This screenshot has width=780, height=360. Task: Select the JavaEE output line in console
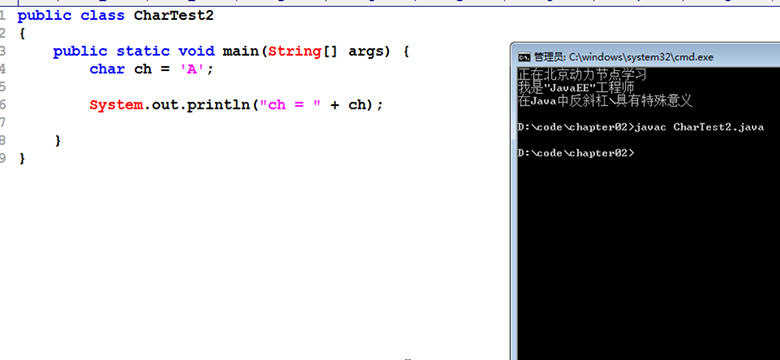point(576,88)
